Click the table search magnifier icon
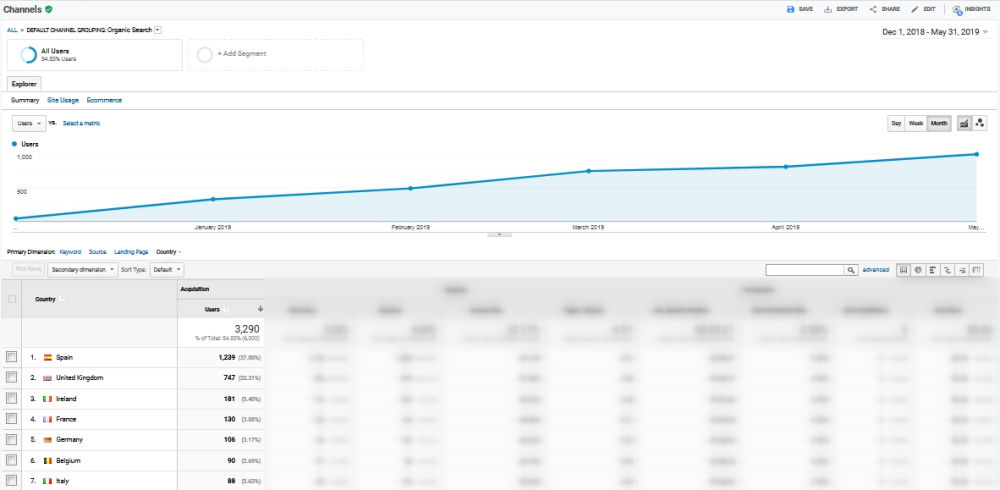The height and width of the screenshot is (490, 1000). tap(851, 270)
